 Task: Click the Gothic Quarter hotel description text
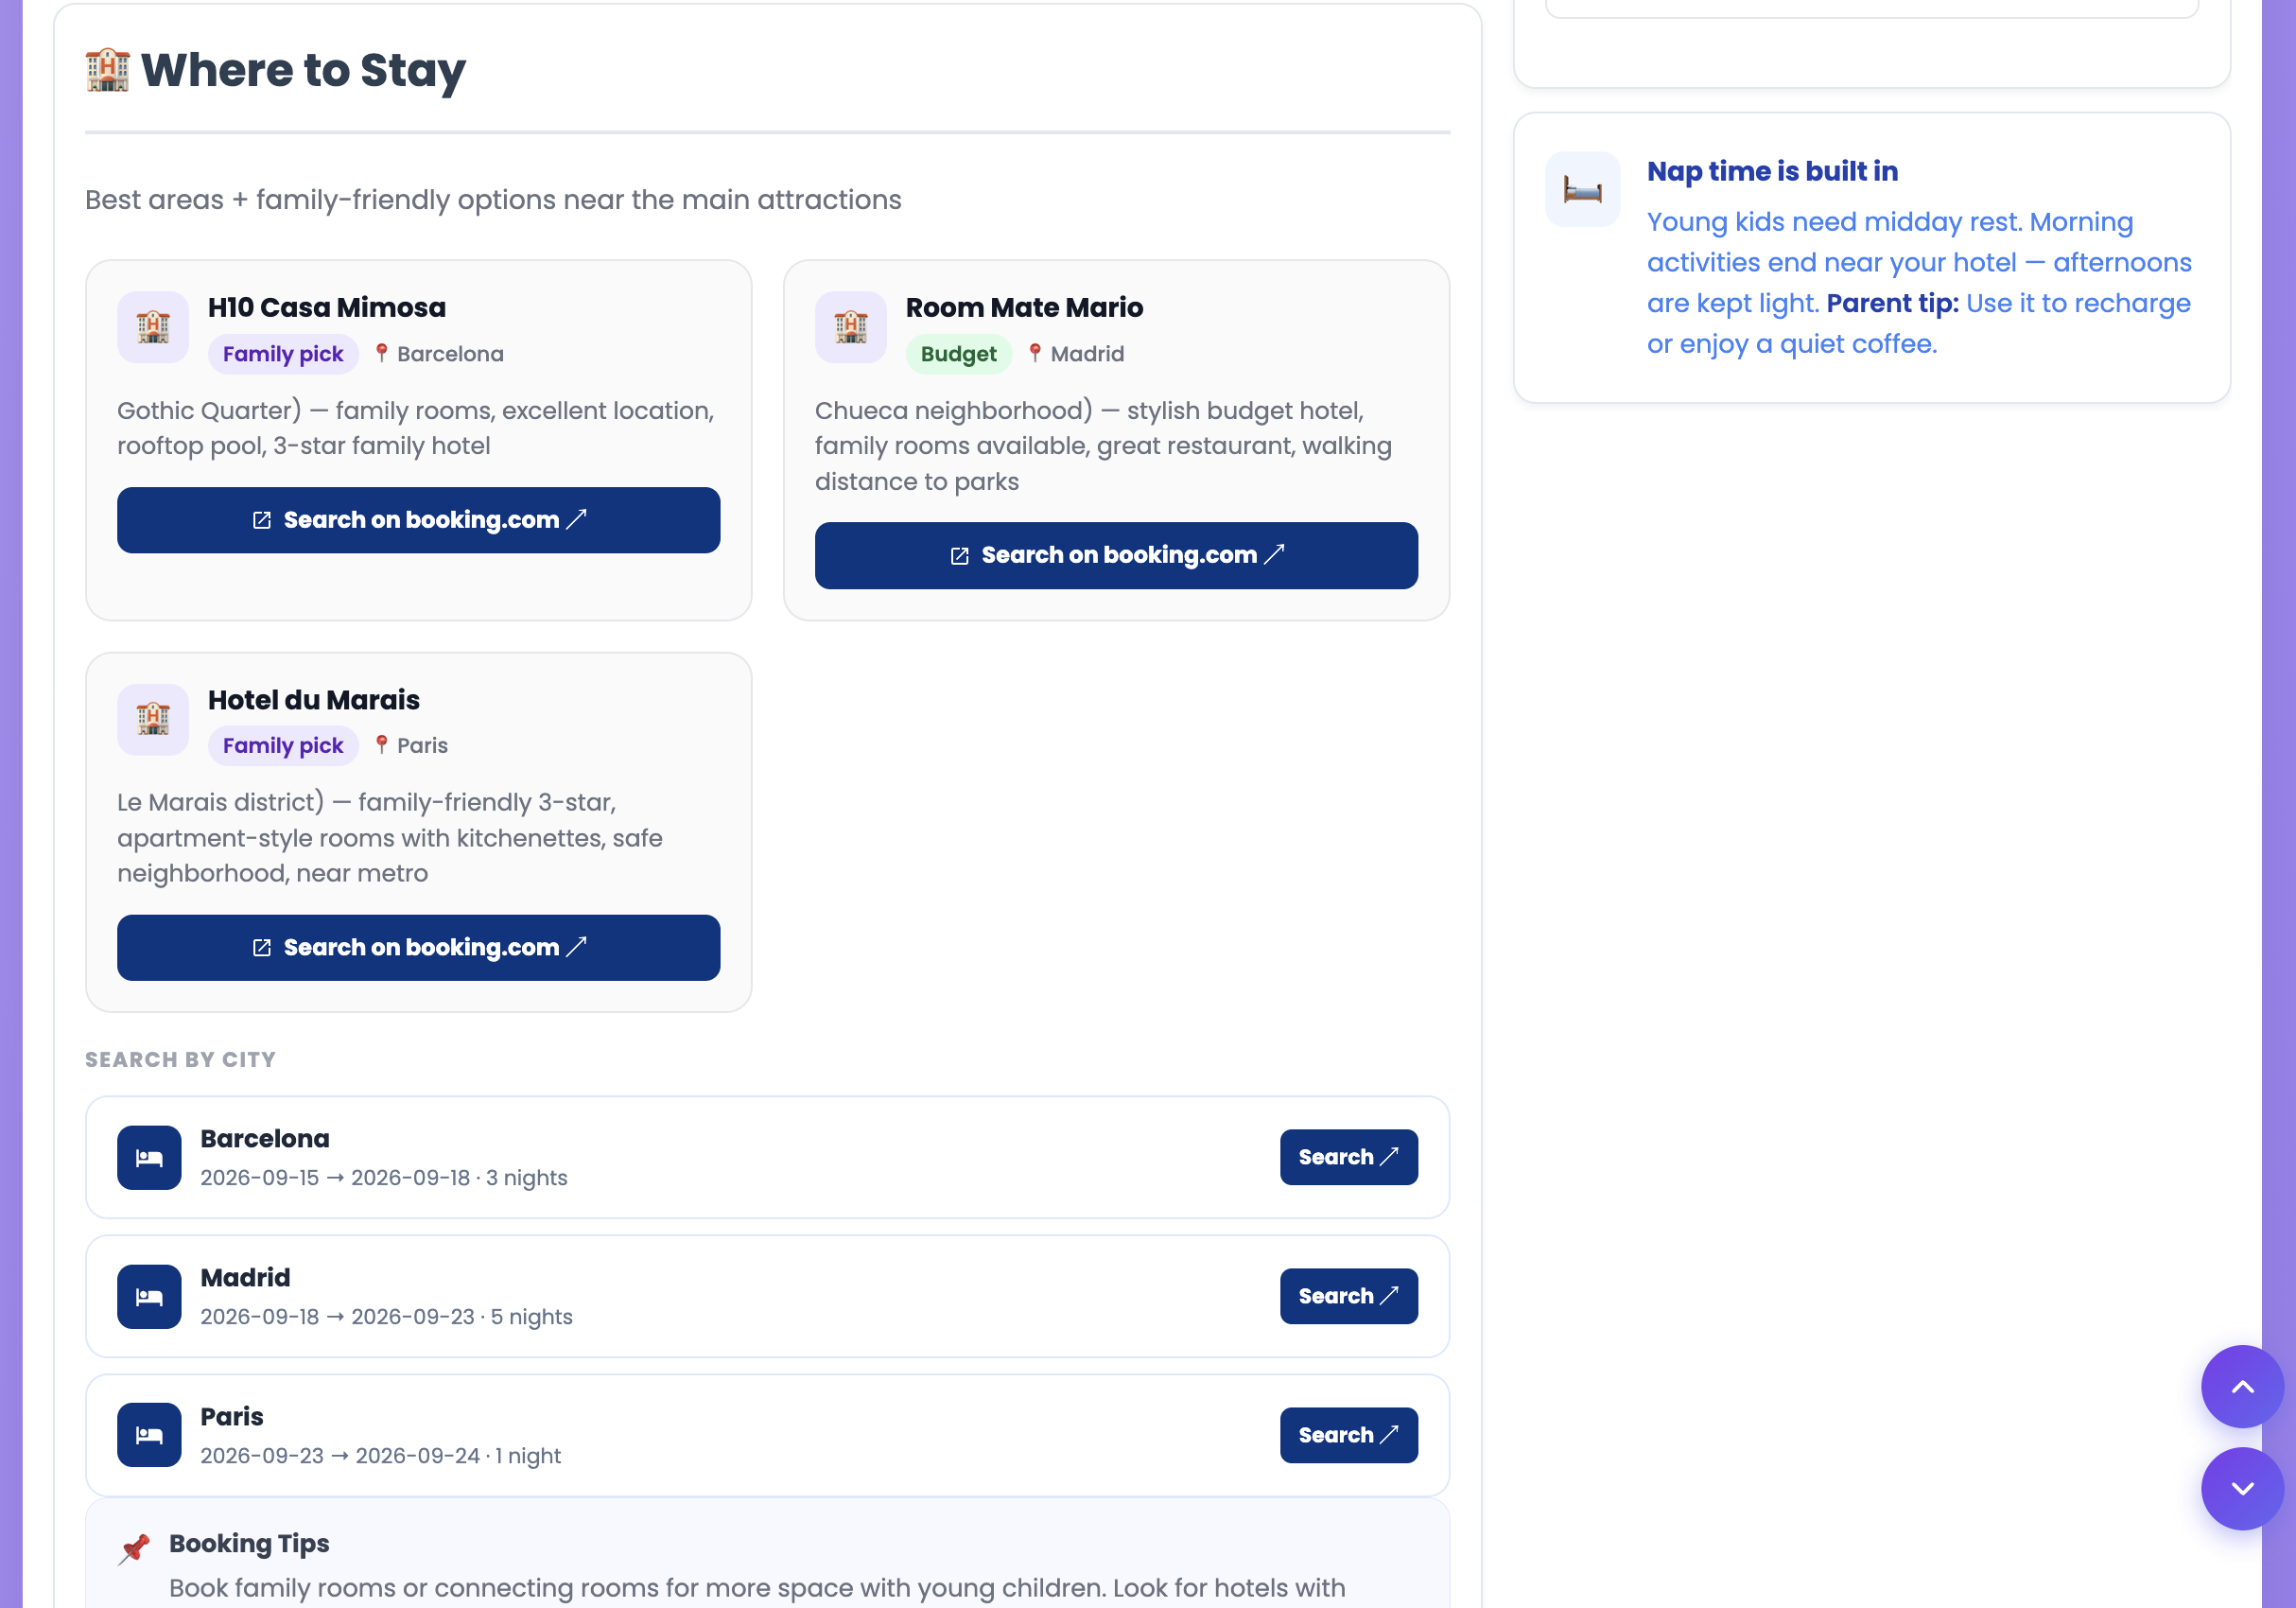point(416,428)
